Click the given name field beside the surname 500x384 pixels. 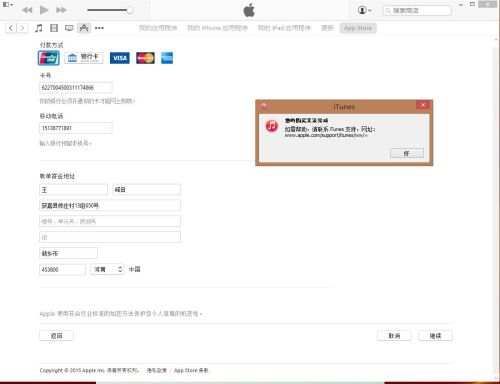[x=147, y=190]
